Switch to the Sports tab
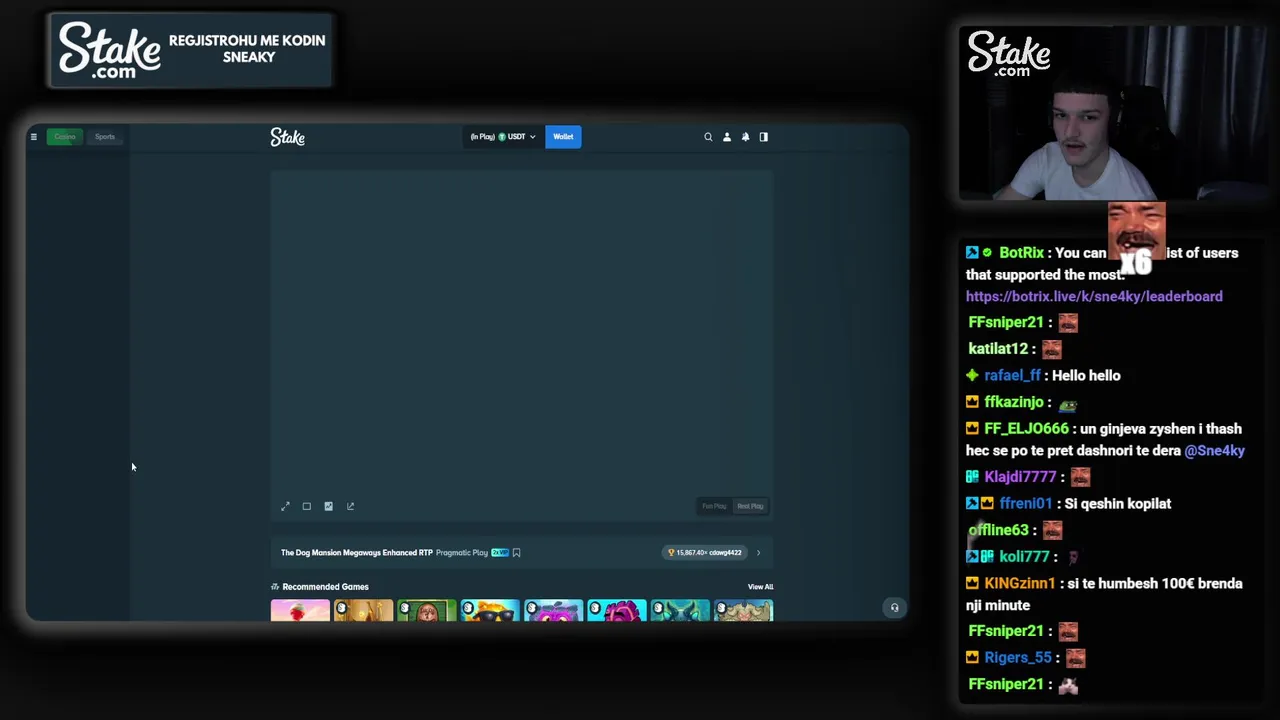The height and width of the screenshot is (720, 1280). click(105, 137)
